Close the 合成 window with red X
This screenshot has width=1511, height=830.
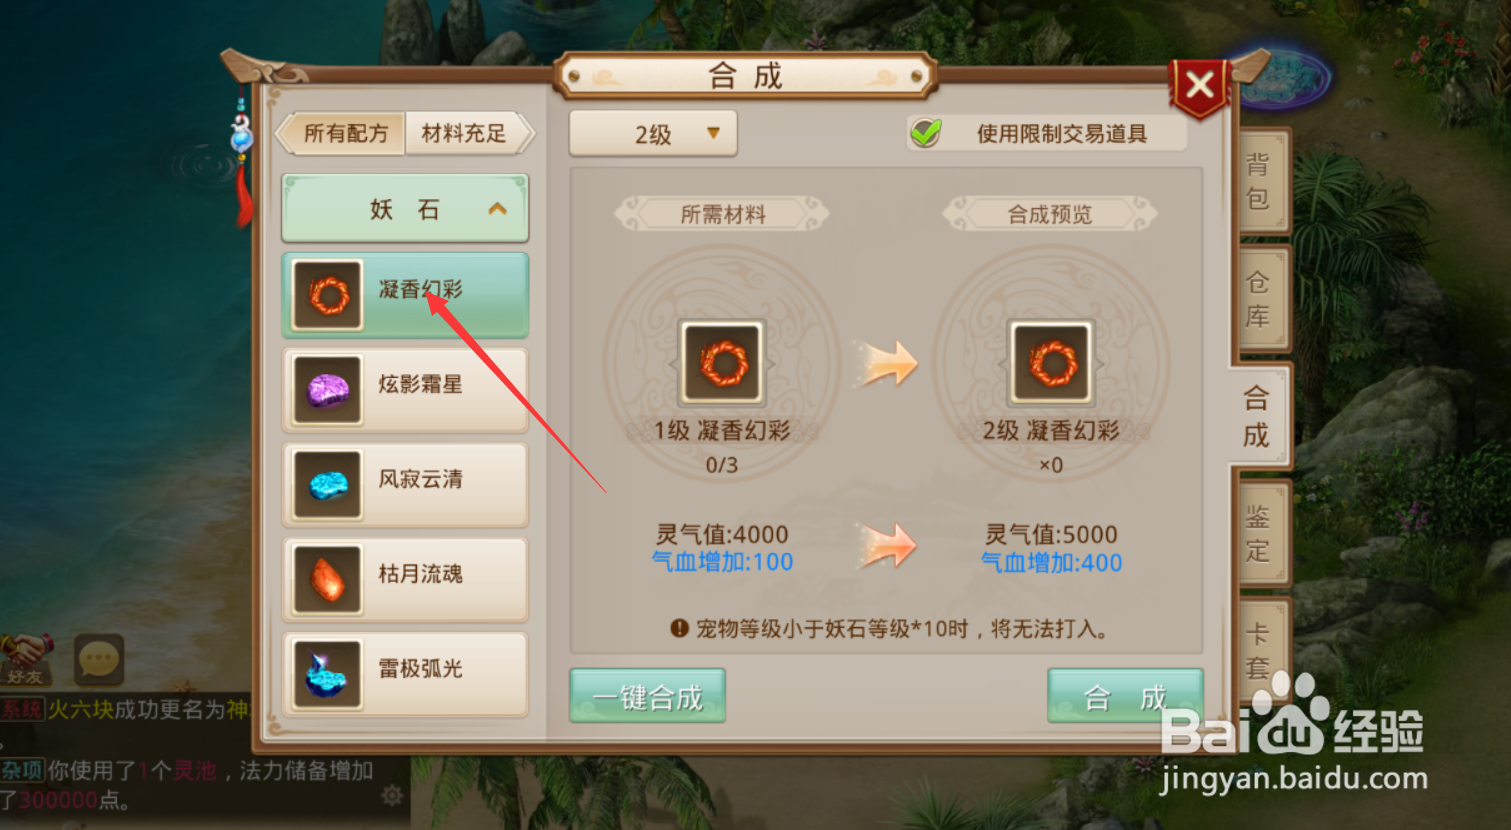pyautogui.click(x=1200, y=86)
